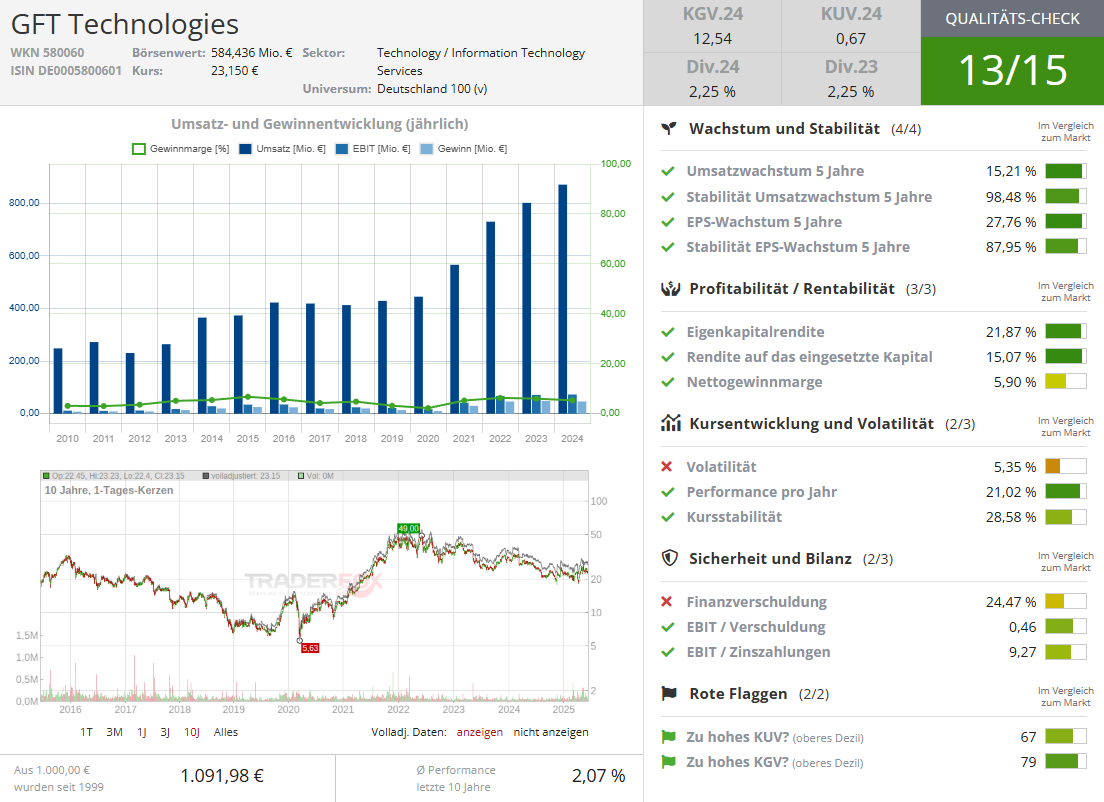Click the checkmark beside Umsatzwachstum 5 Jahre
Image resolution: width=1104 pixels, height=802 pixels.
[668, 171]
